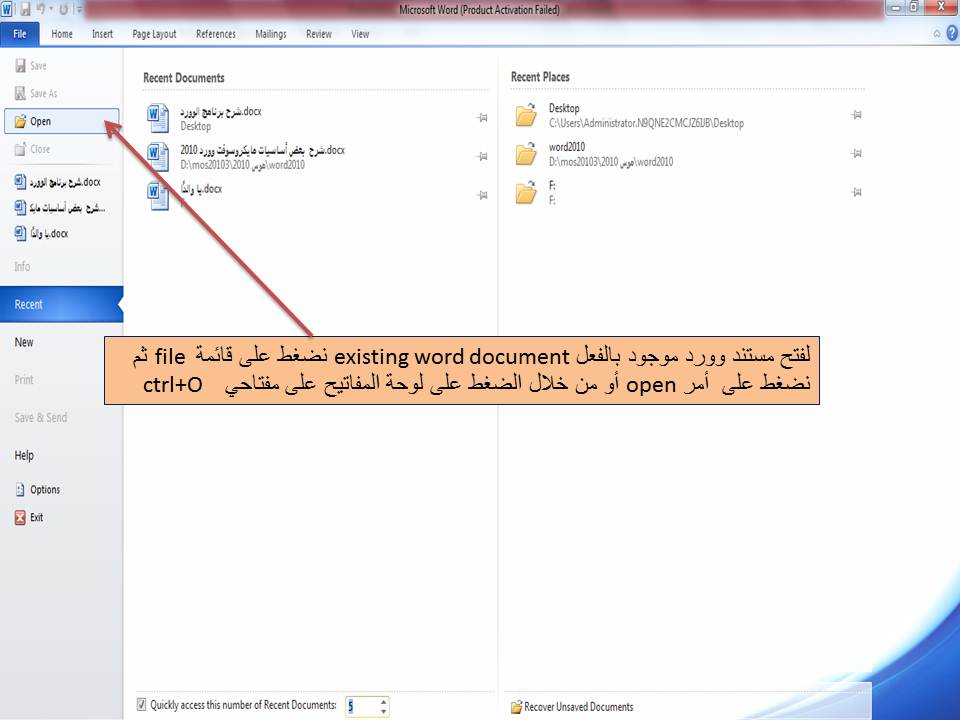
Task: Open شرح برنامج الوورد.docx from the sidebar list
Action: tap(58, 182)
